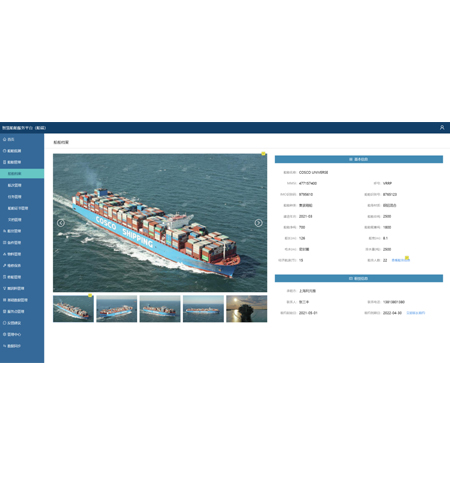Show the previous ship photo with left arrow

pyautogui.click(x=61, y=223)
